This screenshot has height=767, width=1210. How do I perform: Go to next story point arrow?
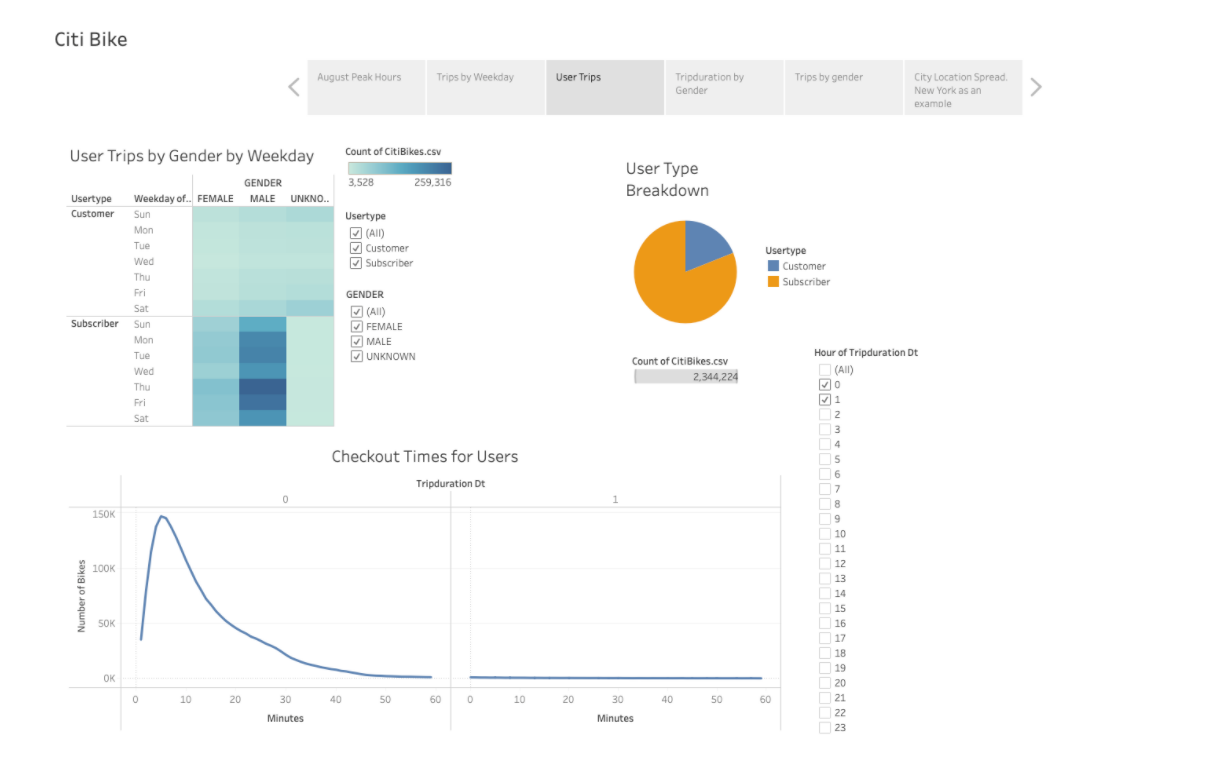[1036, 87]
